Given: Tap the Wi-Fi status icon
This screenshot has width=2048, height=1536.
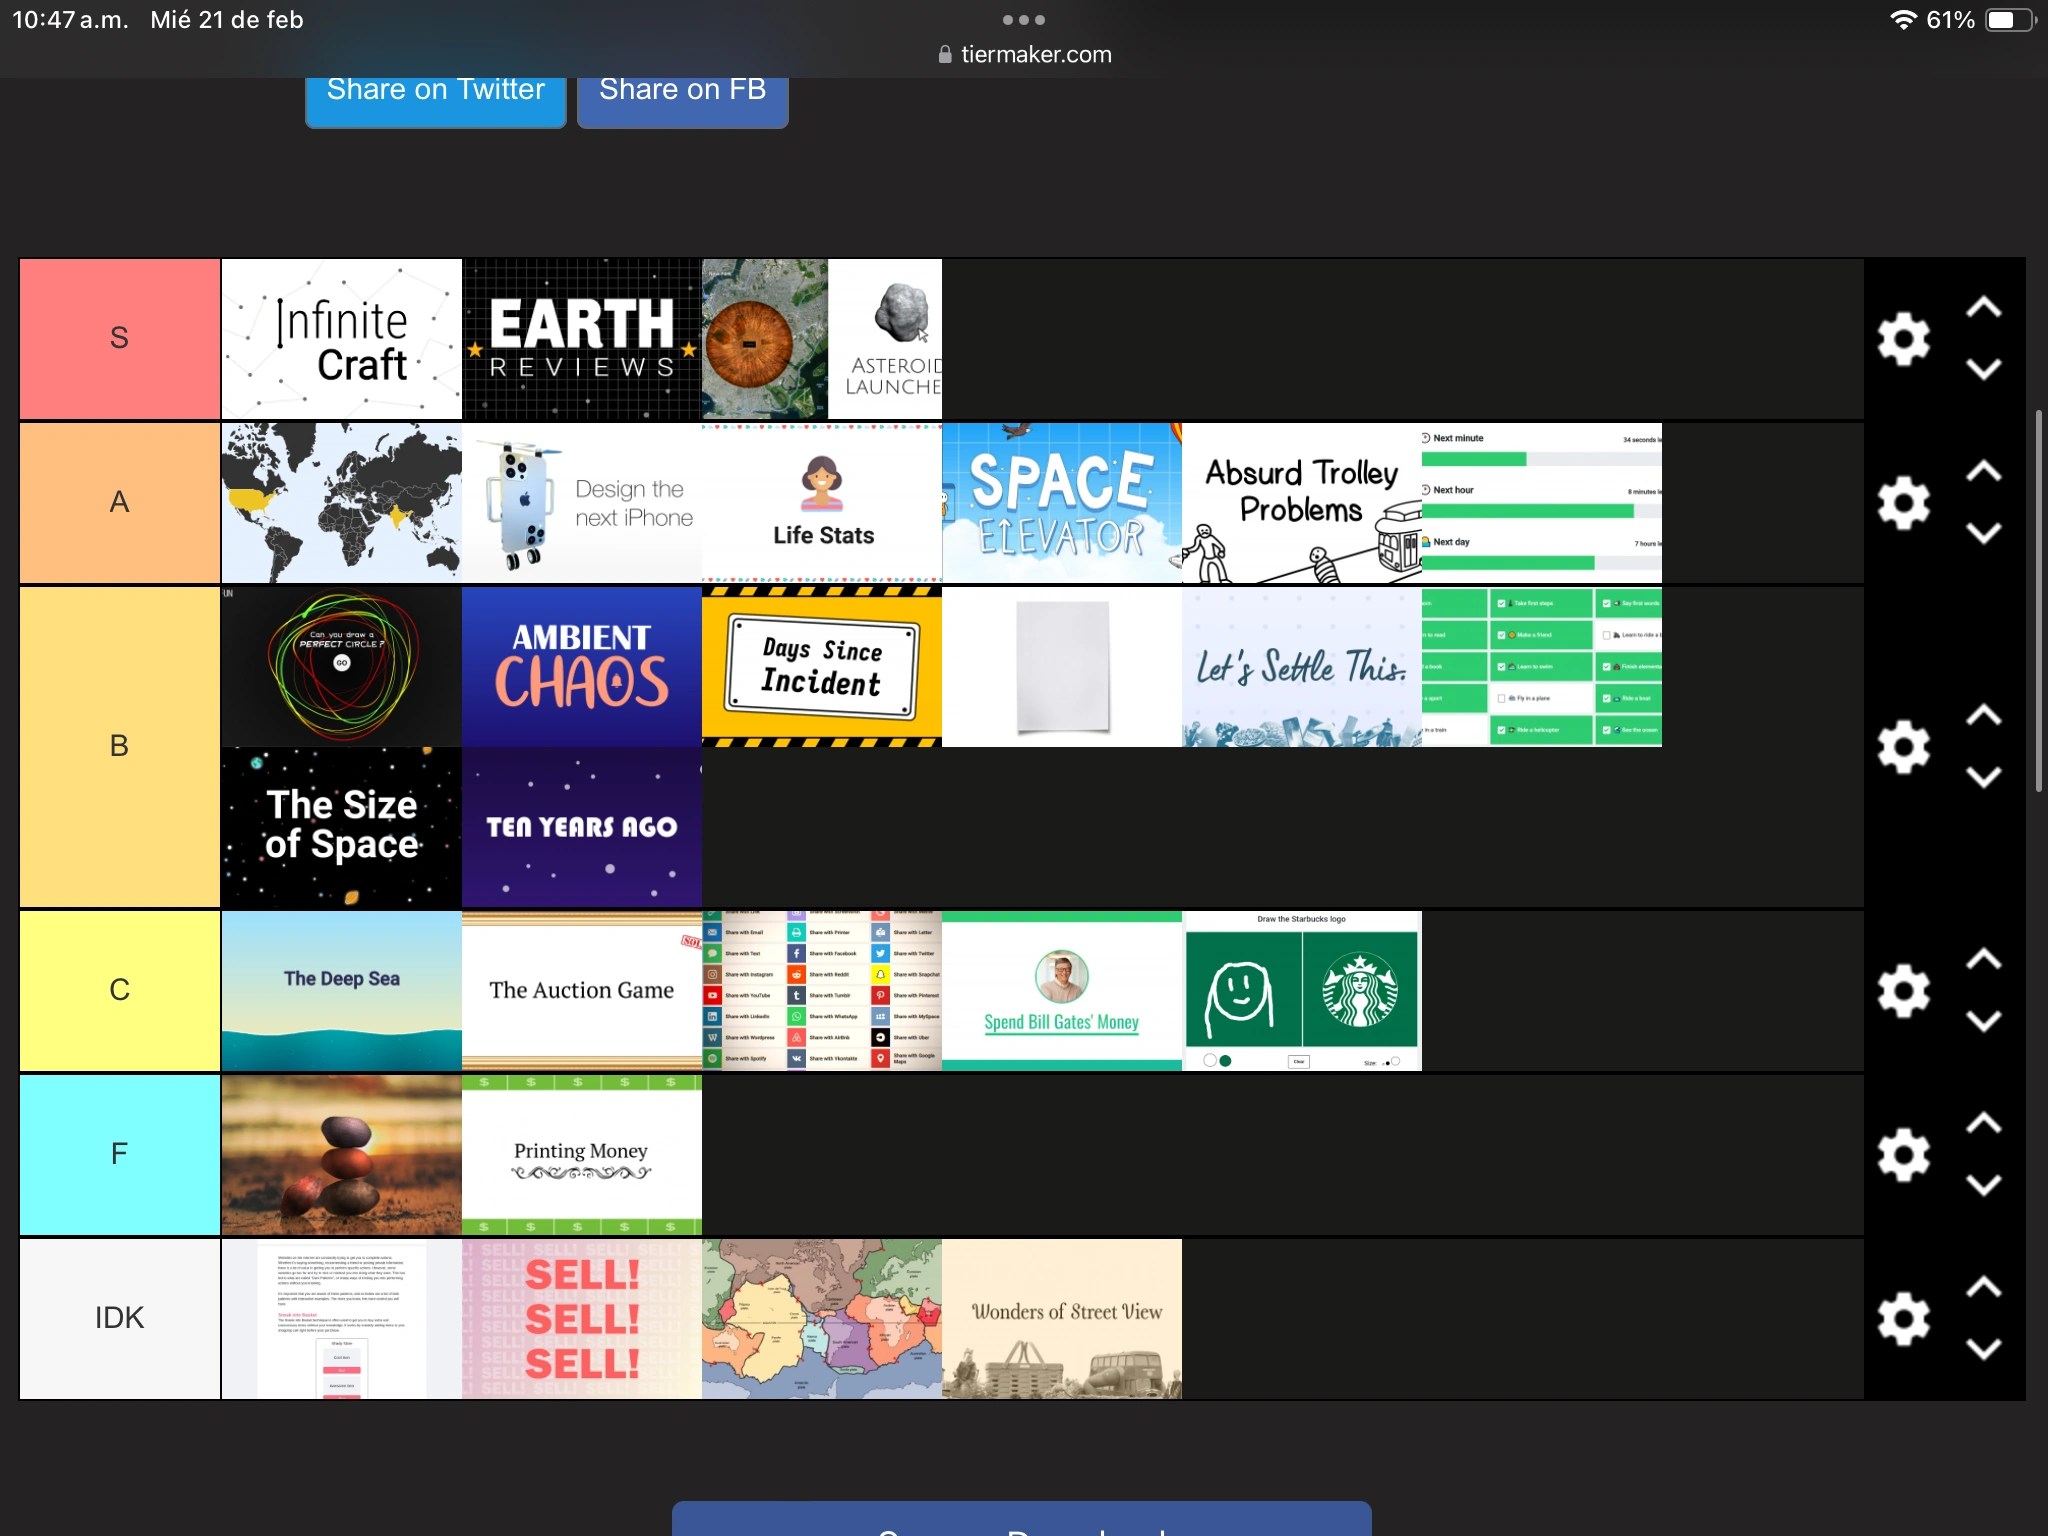Looking at the screenshot, I should tap(1903, 20).
